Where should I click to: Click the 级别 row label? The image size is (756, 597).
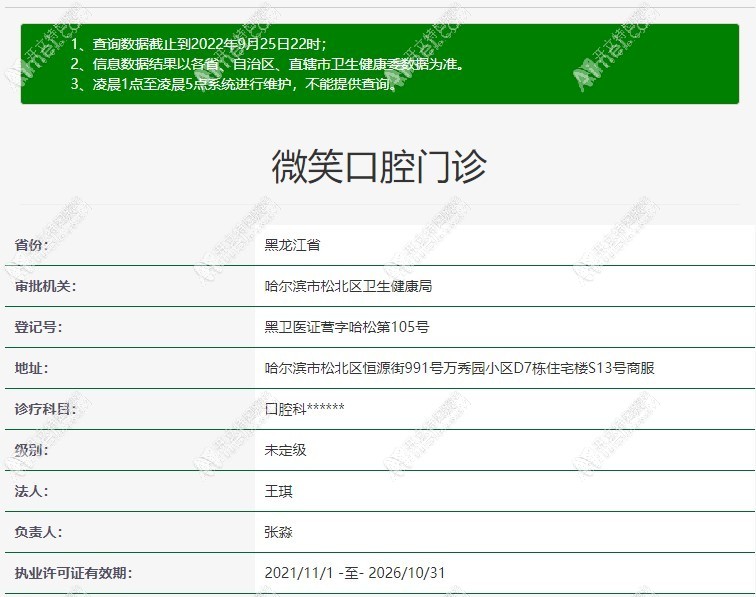click(31, 450)
